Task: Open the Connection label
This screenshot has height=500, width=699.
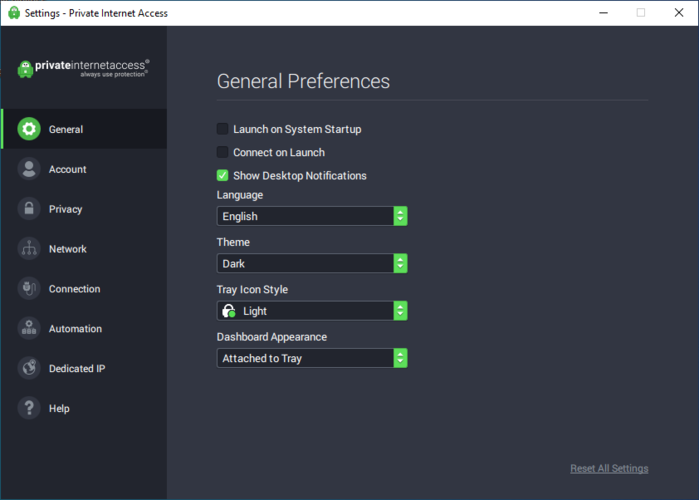Action: pyautogui.click(x=74, y=289)
